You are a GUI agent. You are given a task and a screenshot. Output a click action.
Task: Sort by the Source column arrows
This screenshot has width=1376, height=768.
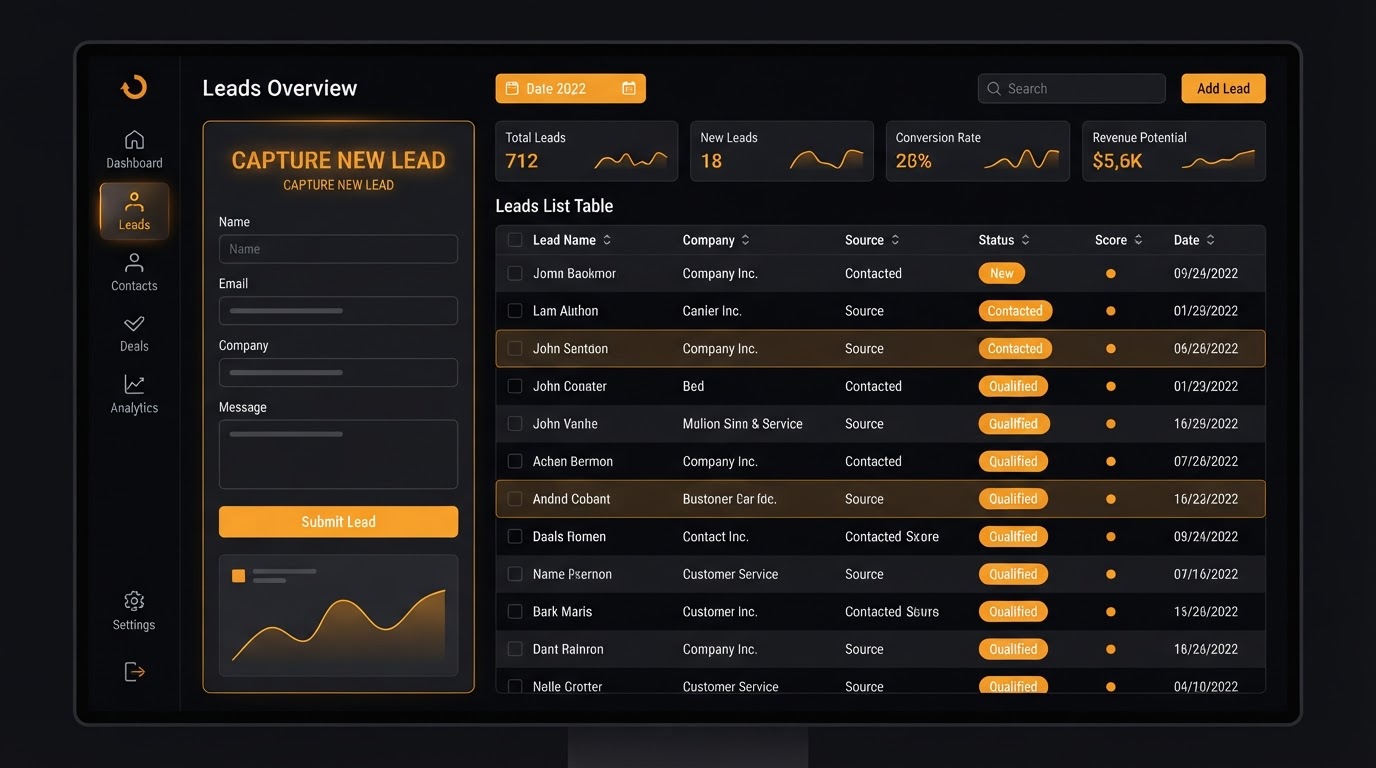click(895, 240)
